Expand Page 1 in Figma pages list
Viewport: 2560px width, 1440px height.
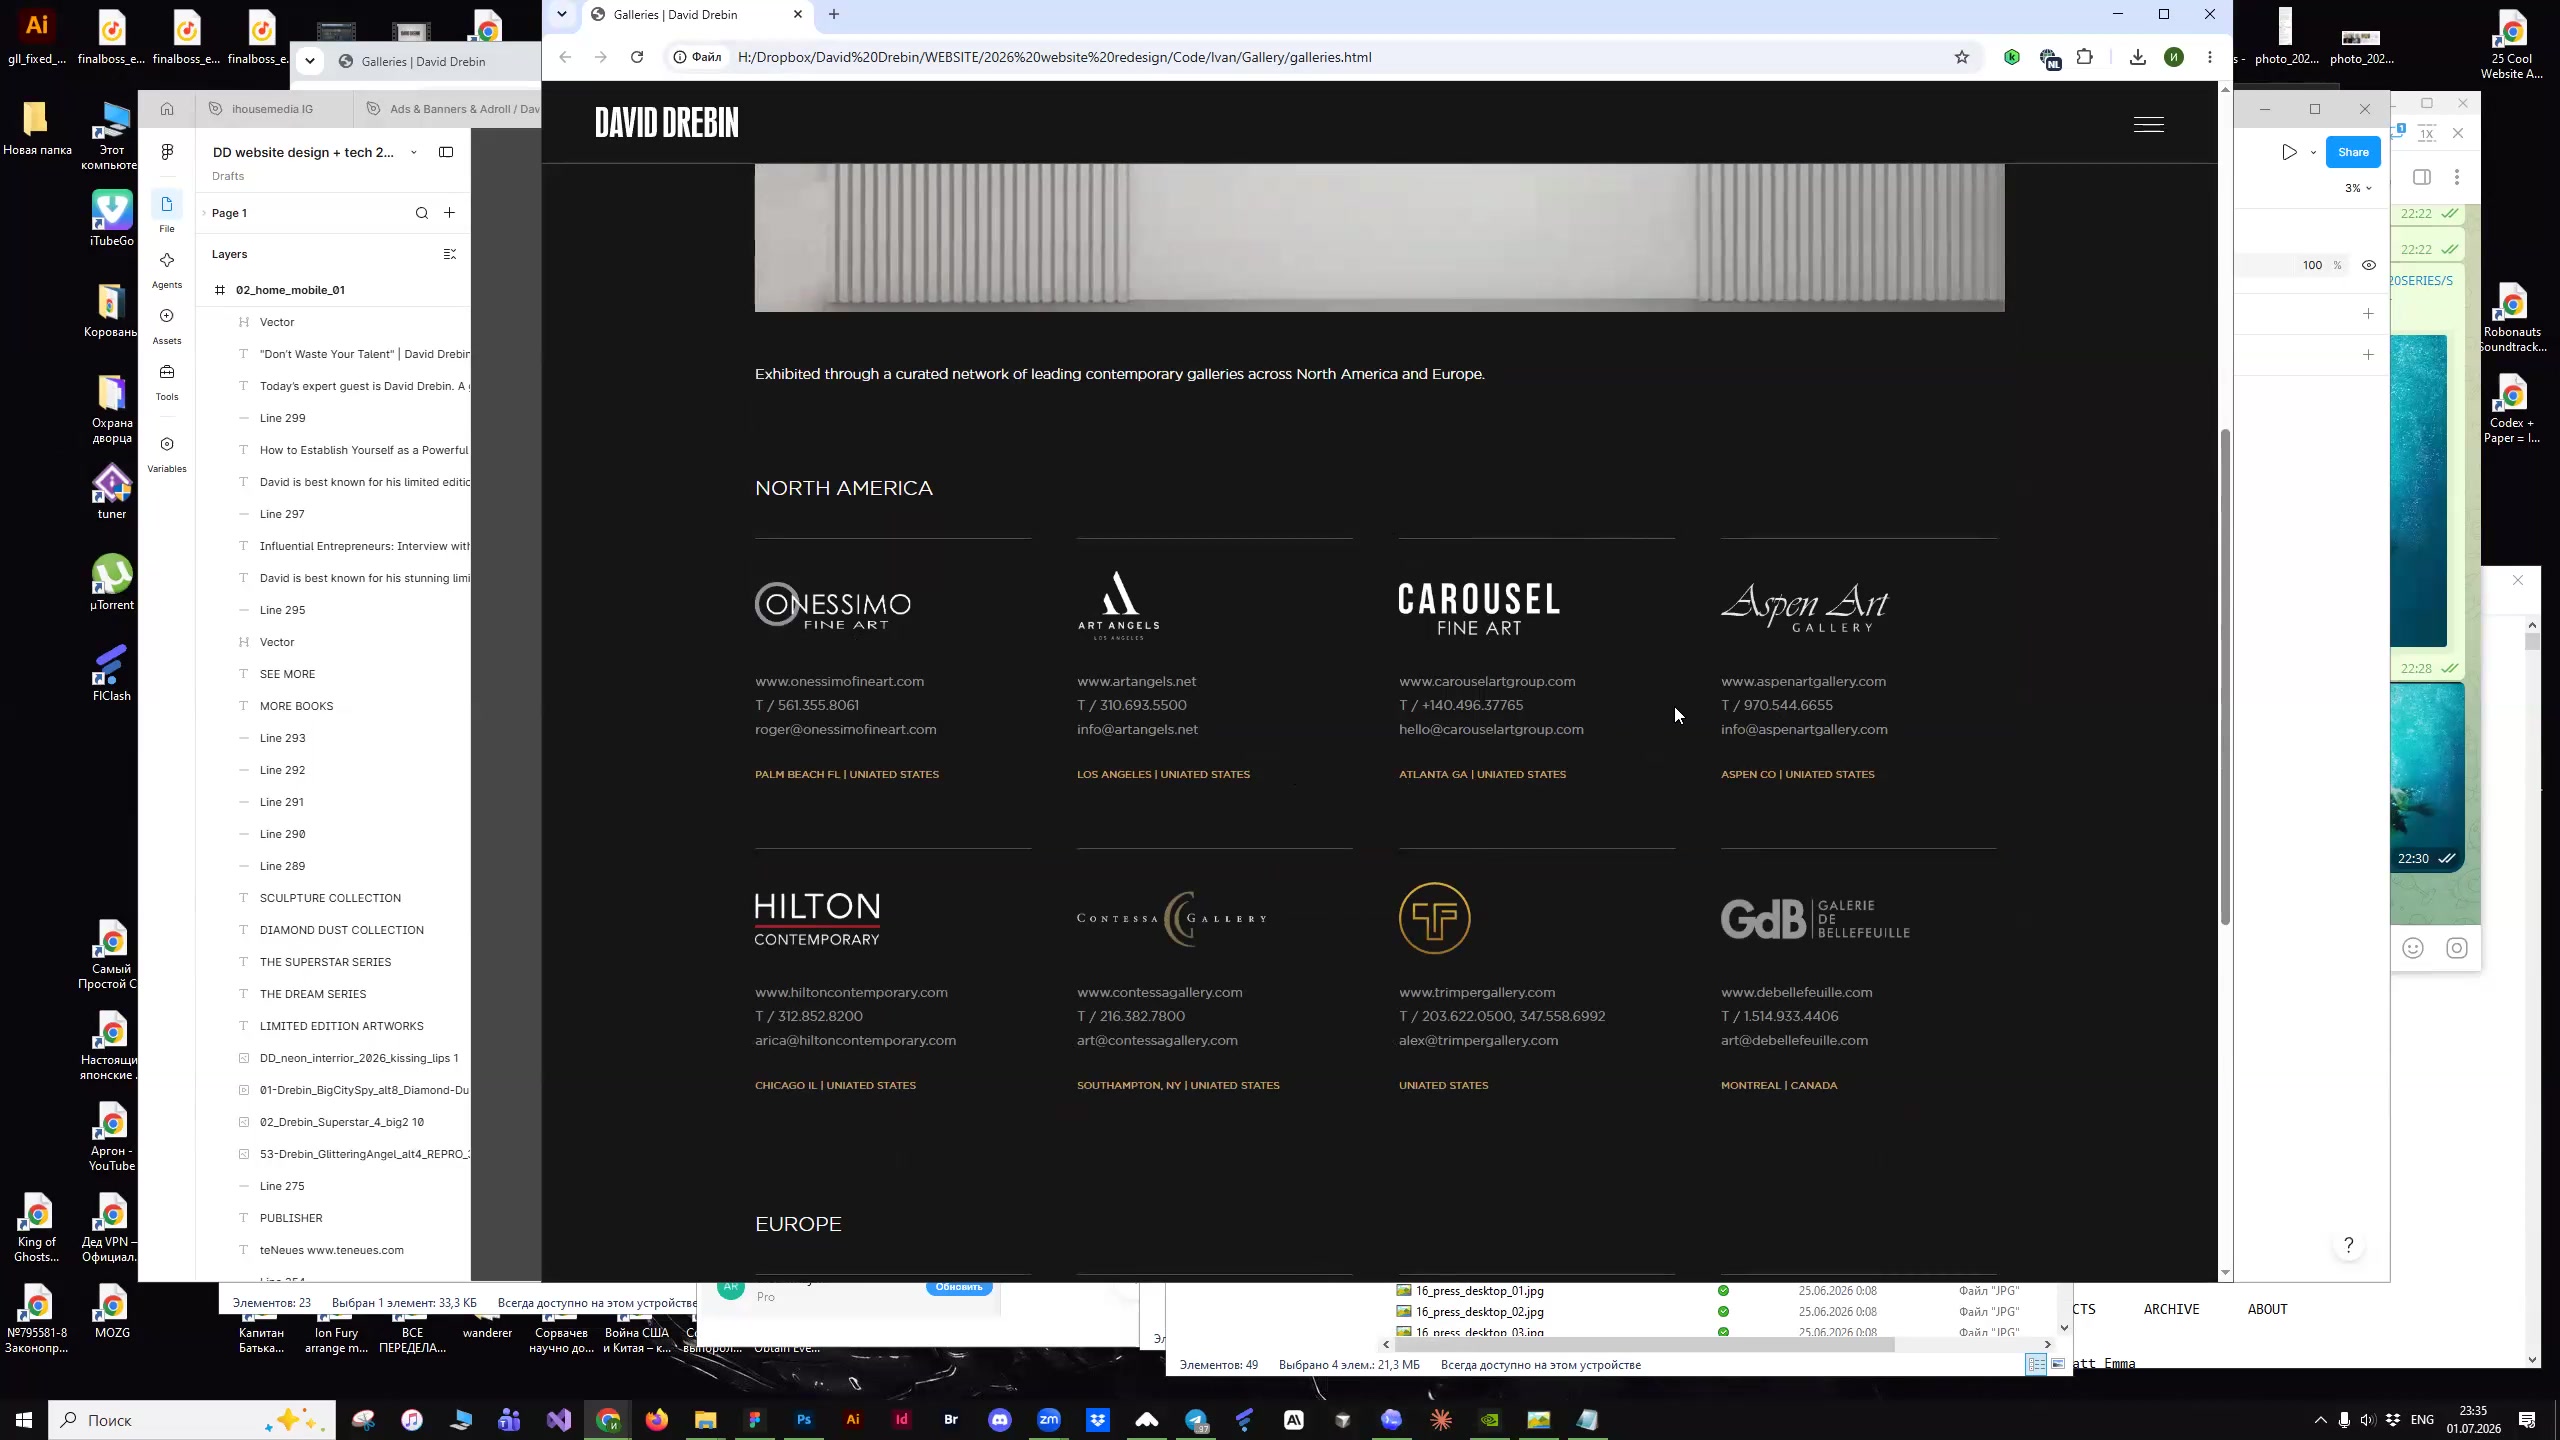tap(204, 213)
